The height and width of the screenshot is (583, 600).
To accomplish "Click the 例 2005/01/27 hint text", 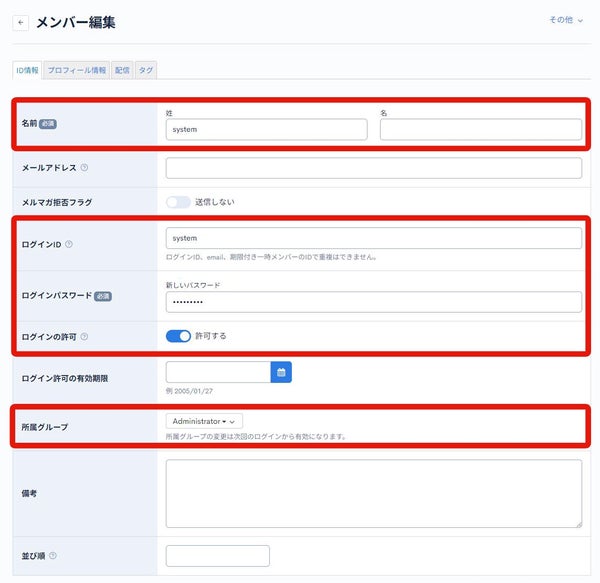I will (189, 391).
